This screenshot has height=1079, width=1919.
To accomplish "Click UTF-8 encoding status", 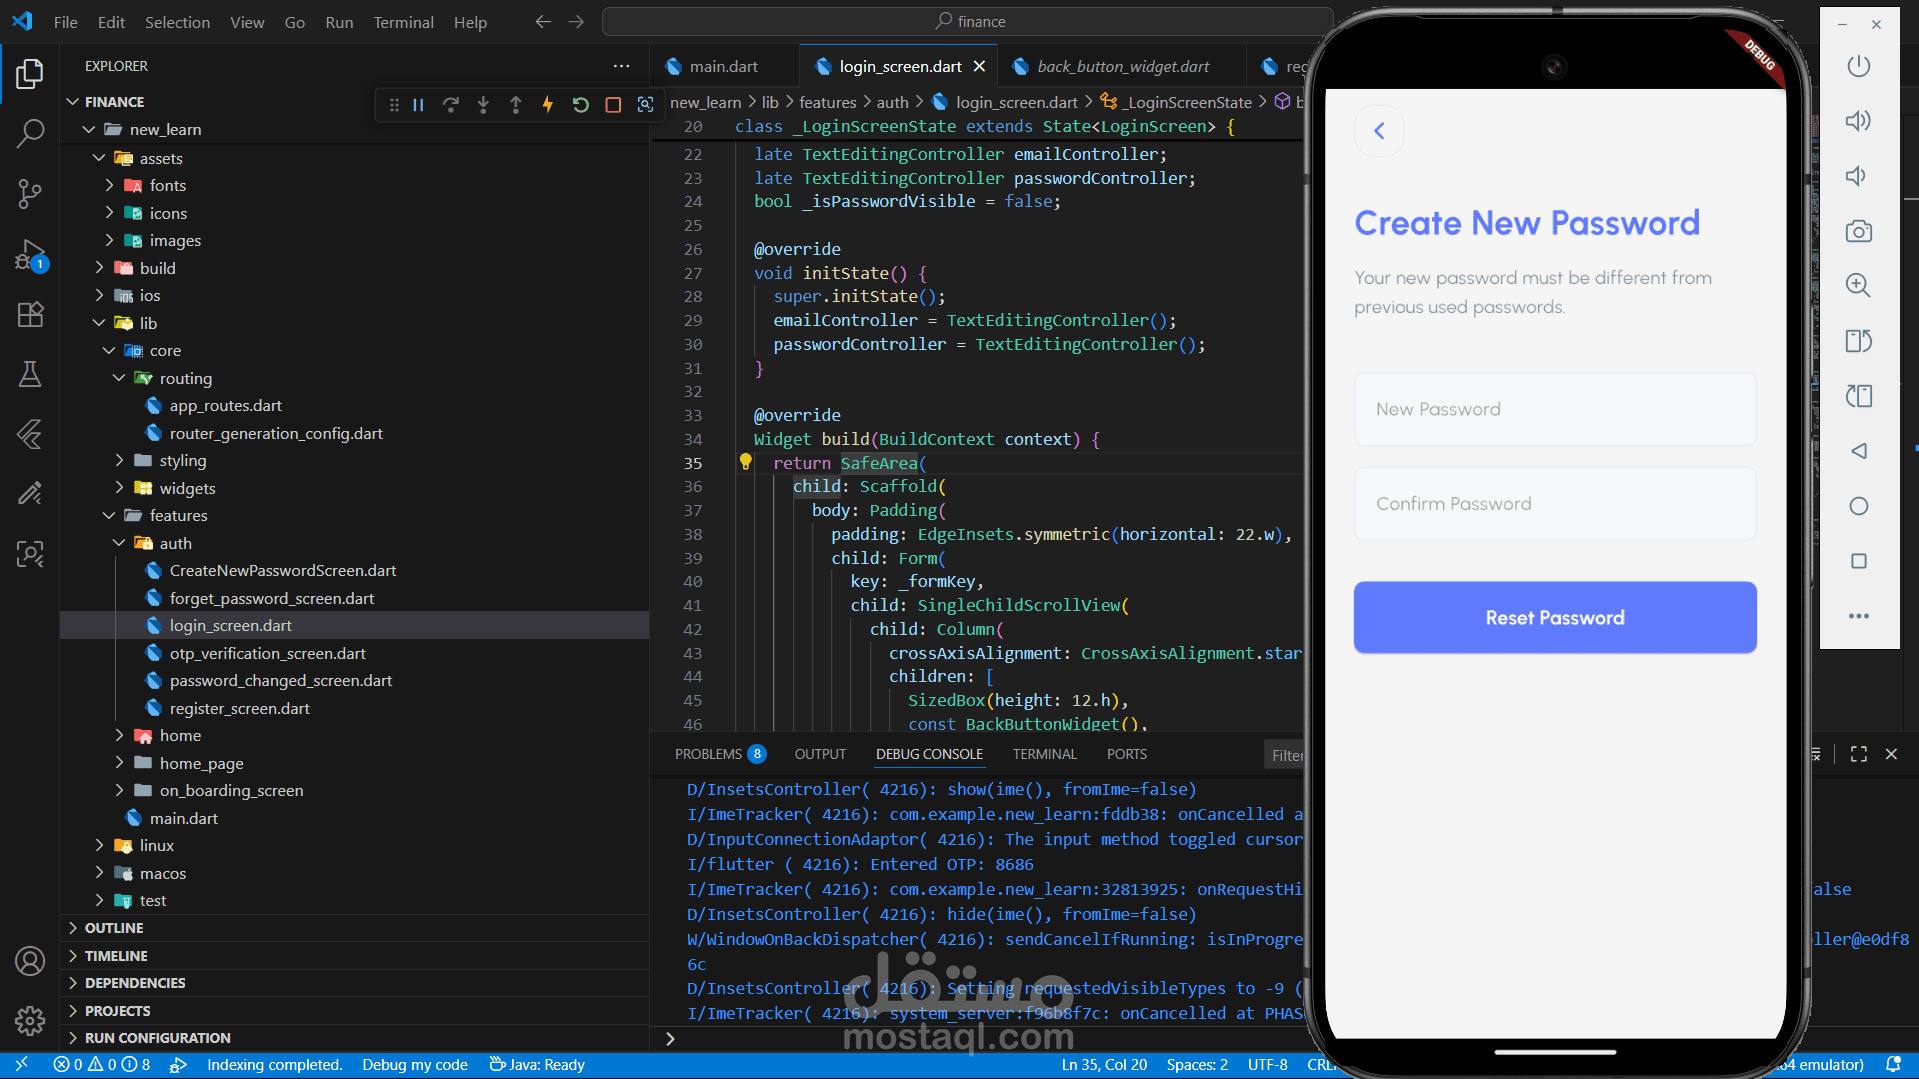I will click(x=1267, y=1065).
